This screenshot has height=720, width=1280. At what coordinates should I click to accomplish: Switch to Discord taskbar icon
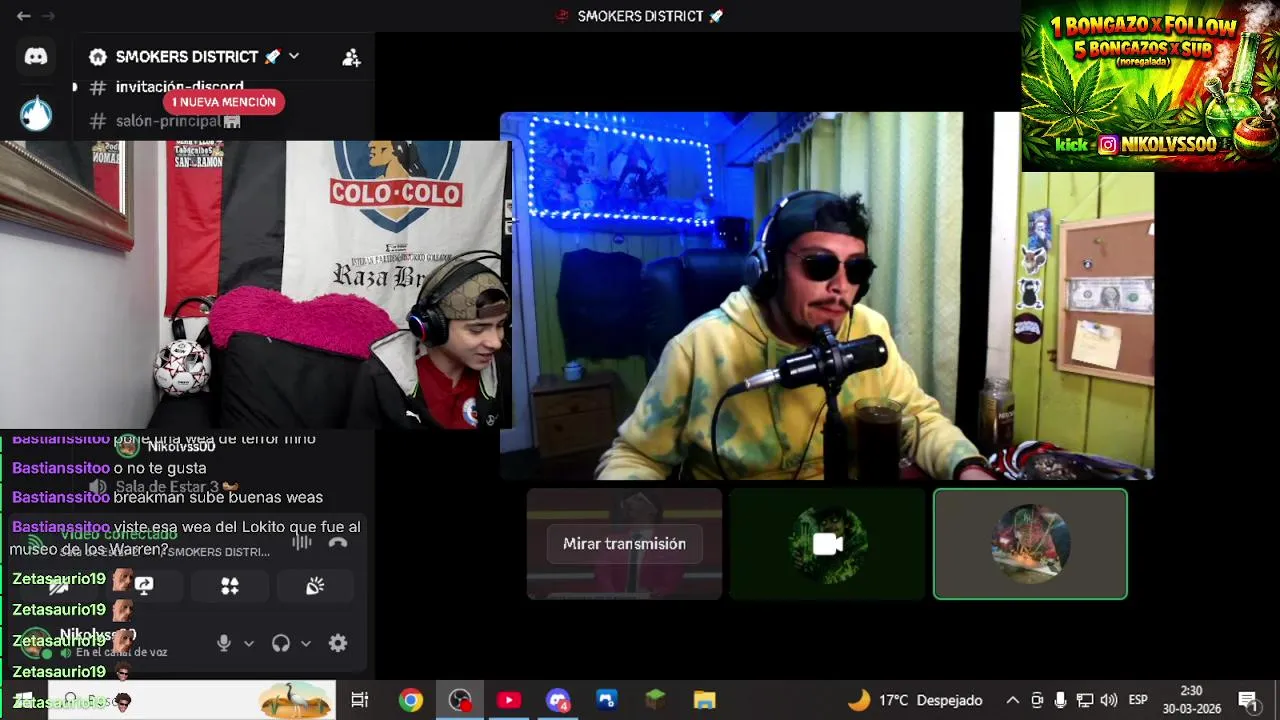point(558,700)
